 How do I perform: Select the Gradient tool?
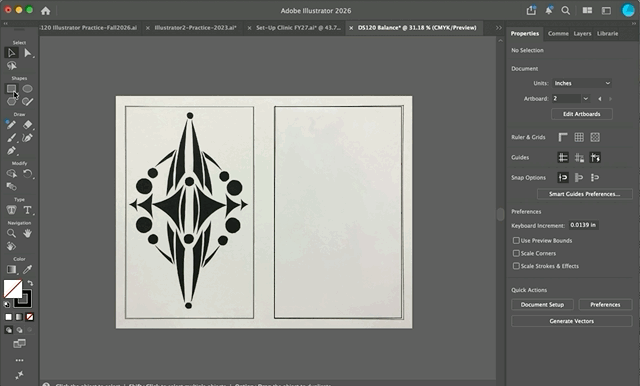[11, 269]
